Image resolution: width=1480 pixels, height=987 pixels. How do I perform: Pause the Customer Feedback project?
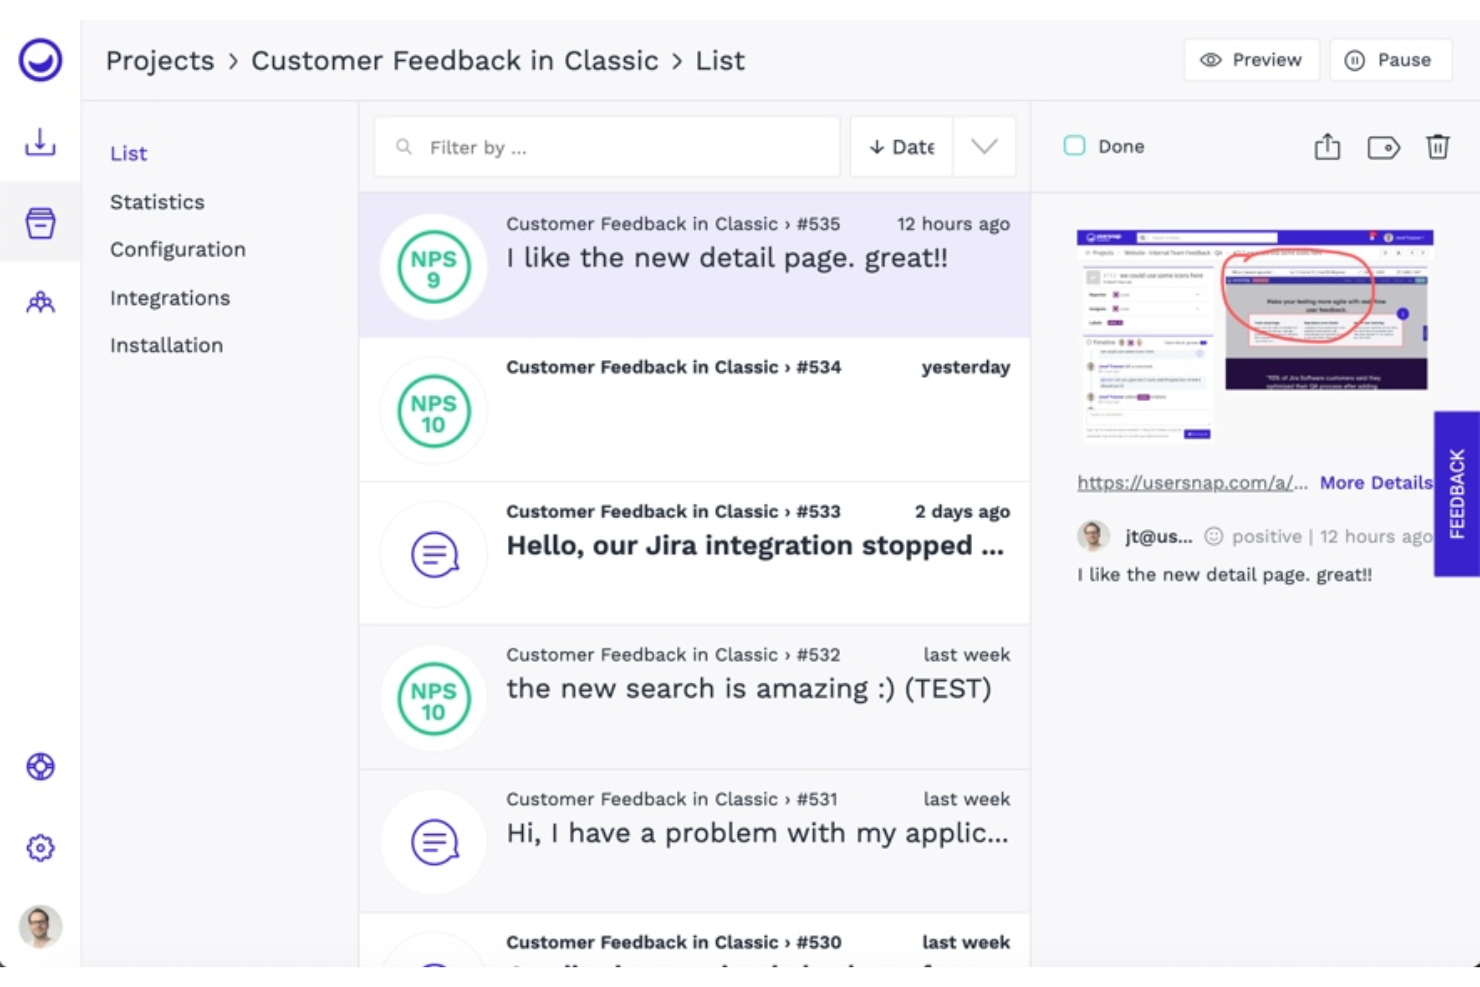point(1391,60)
